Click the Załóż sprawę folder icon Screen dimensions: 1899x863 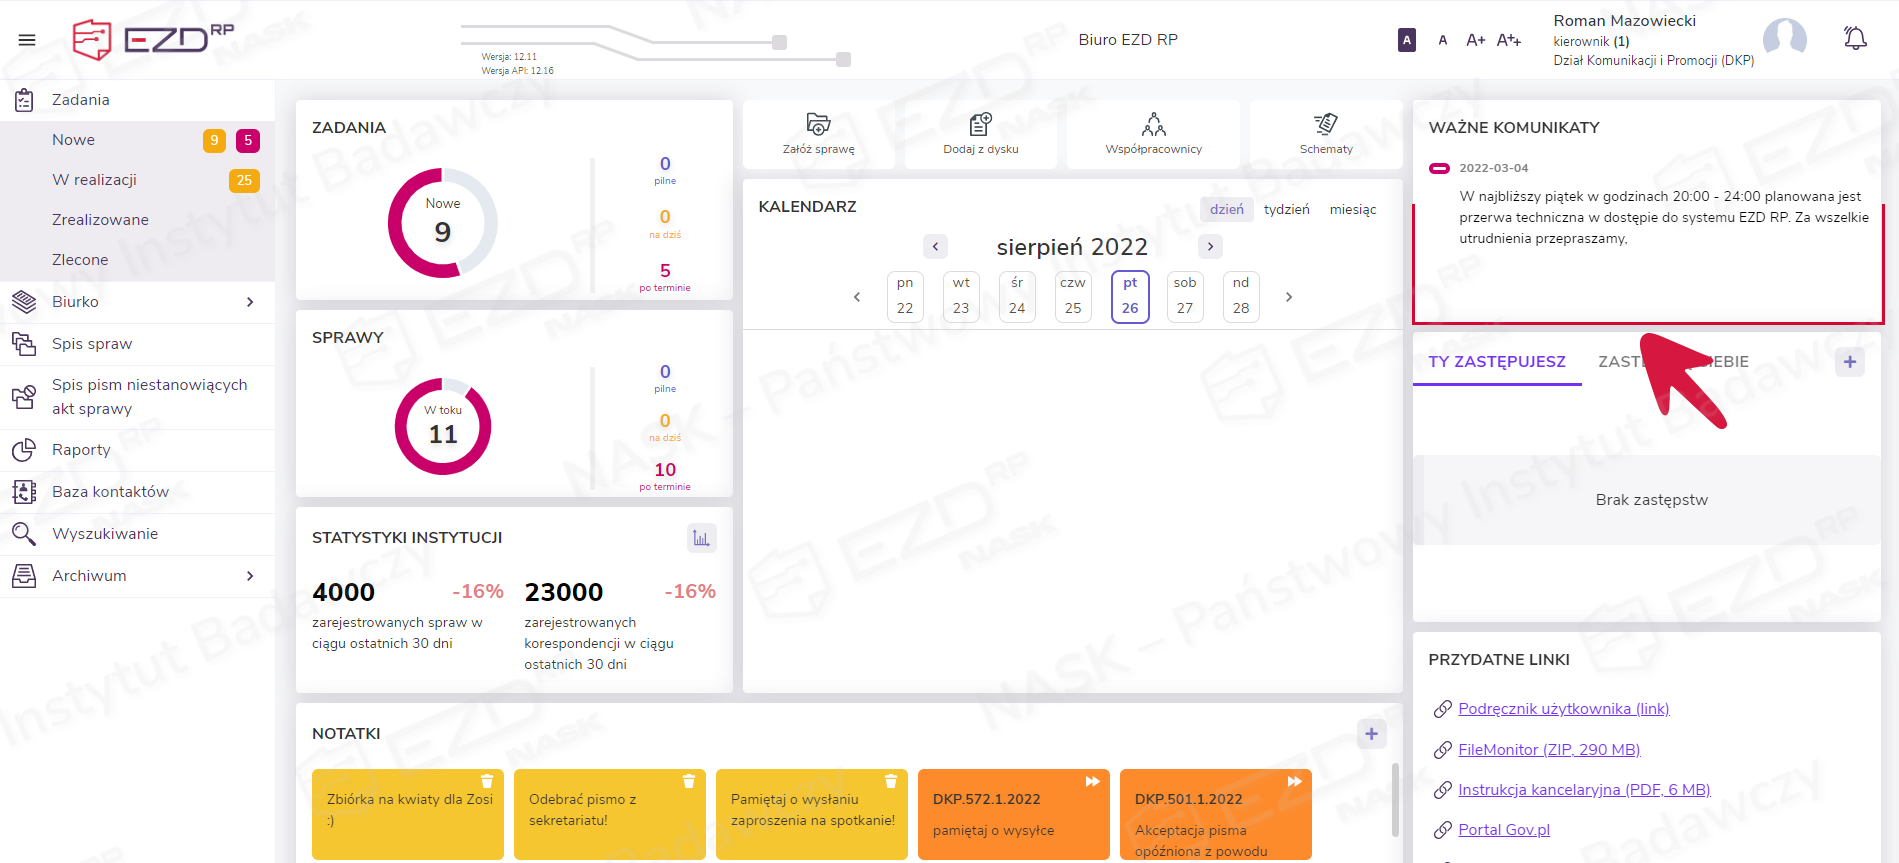click(818, 124)
